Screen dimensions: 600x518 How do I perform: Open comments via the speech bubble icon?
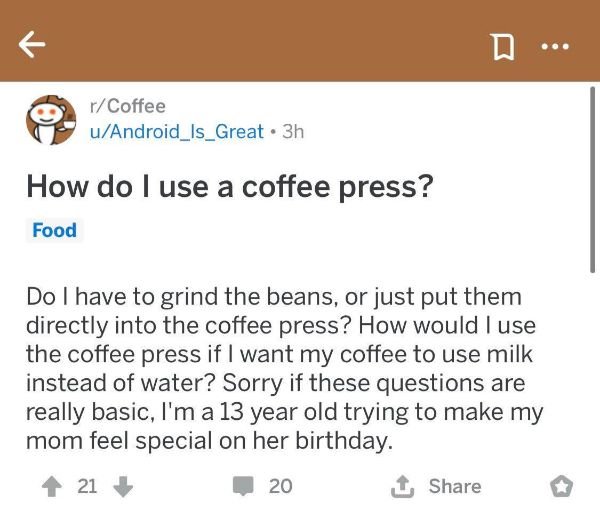(x=243, y=486)
